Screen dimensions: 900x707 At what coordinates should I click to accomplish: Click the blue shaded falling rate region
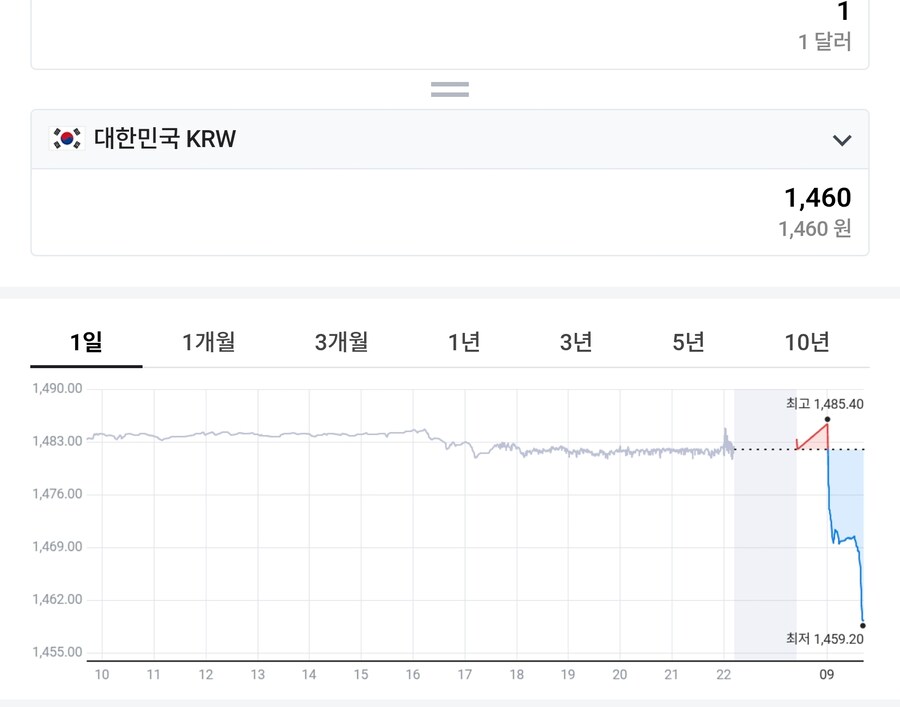[845, 490]
